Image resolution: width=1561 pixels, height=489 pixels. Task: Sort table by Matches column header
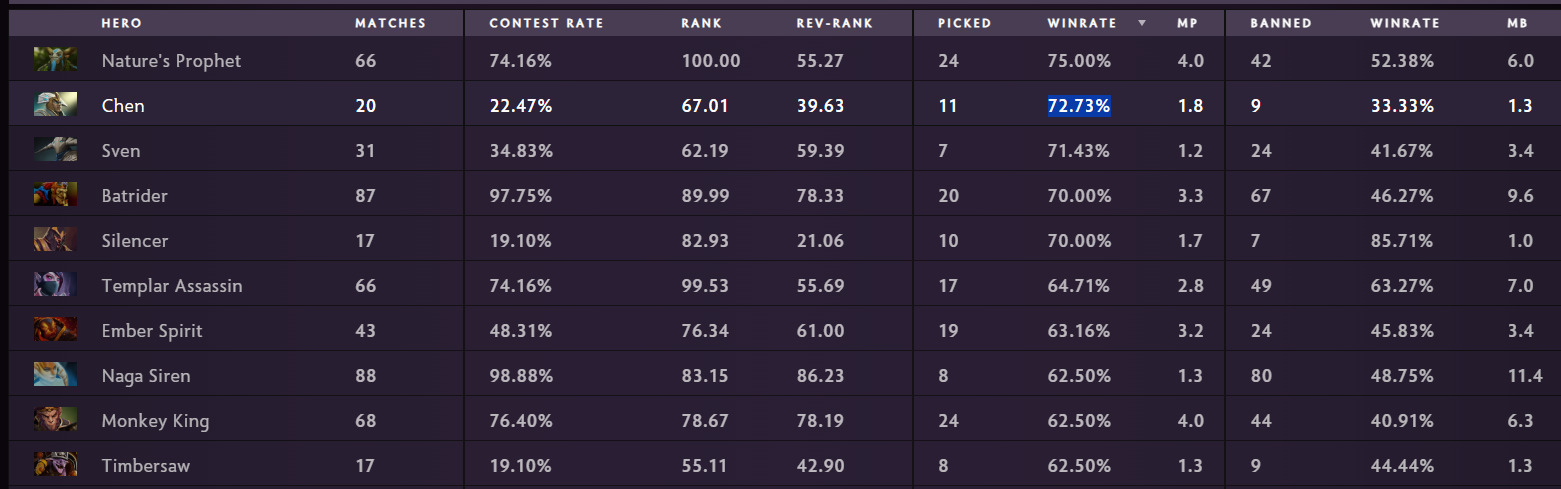coord(390,23)
